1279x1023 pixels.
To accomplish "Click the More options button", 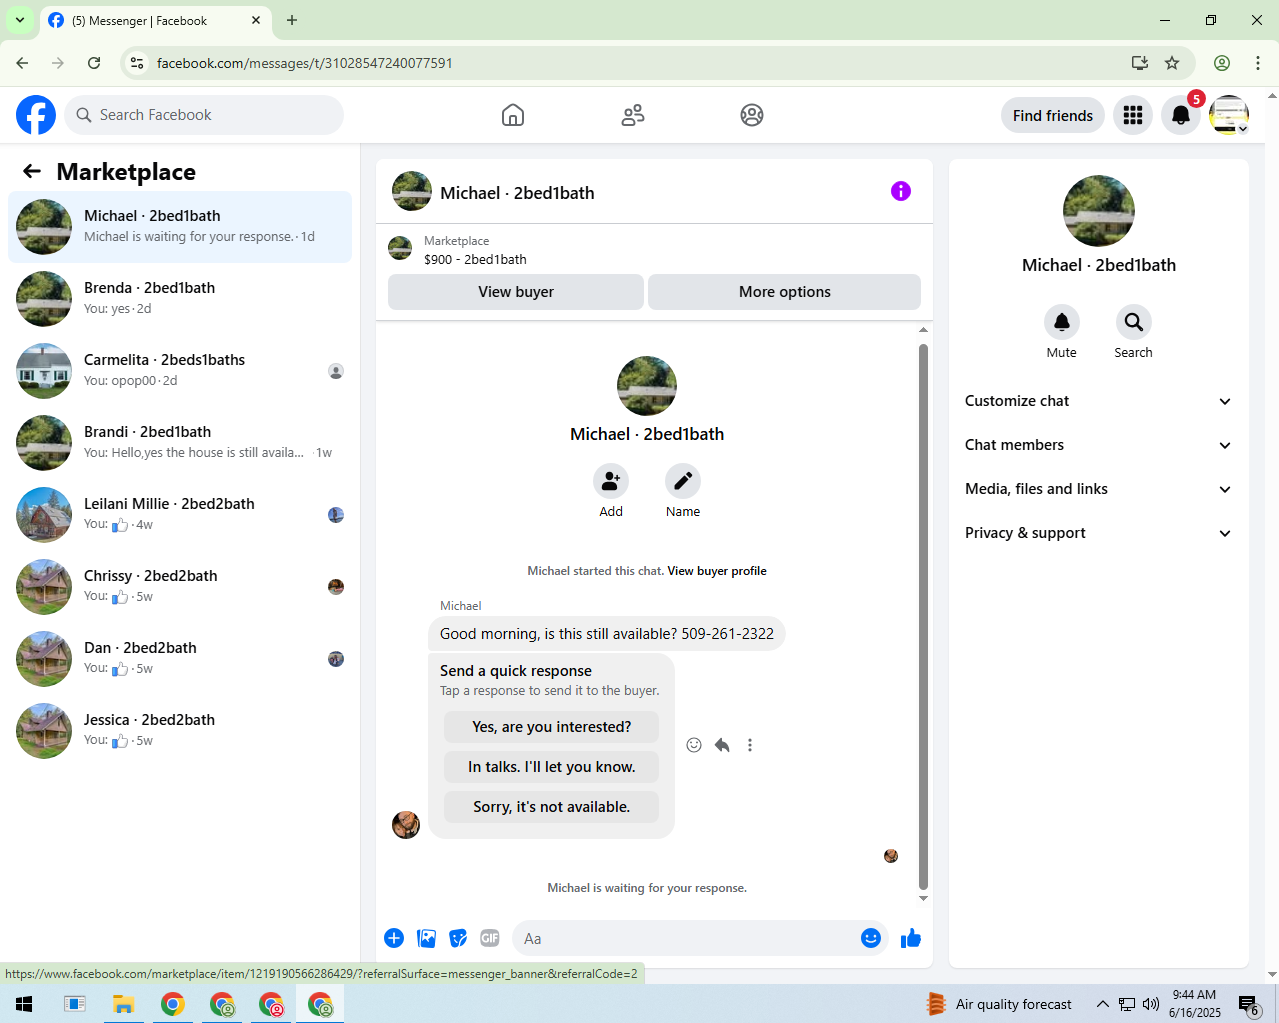I will (785, 292).
